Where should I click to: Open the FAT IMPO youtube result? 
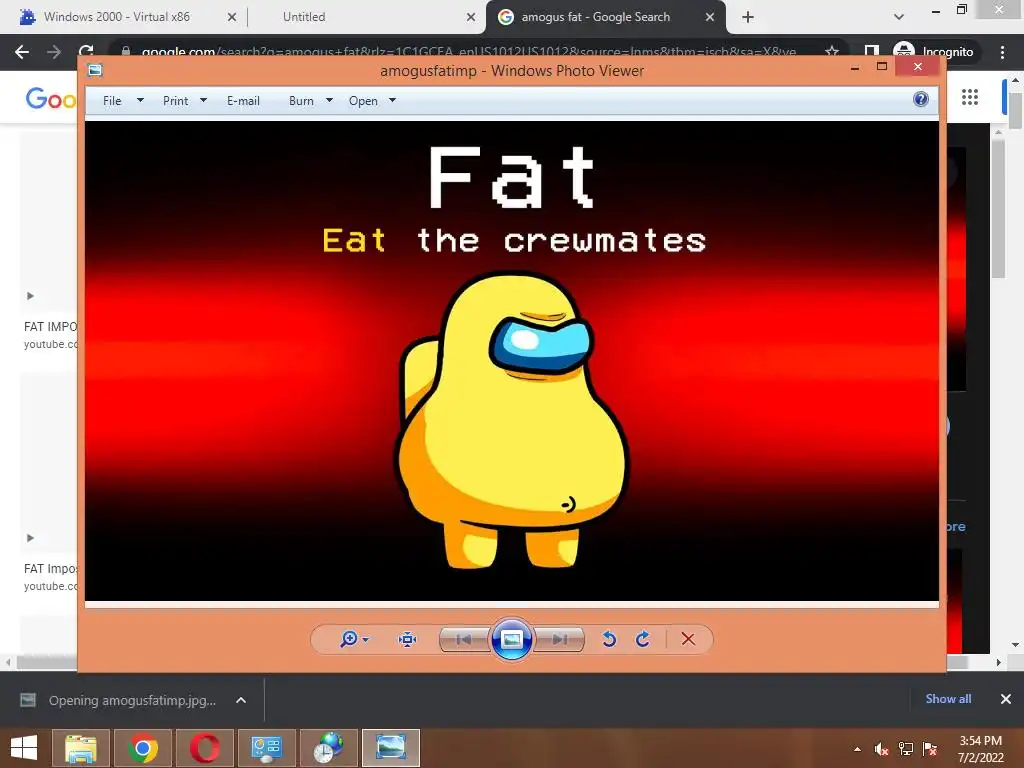[x=50, y=334]
